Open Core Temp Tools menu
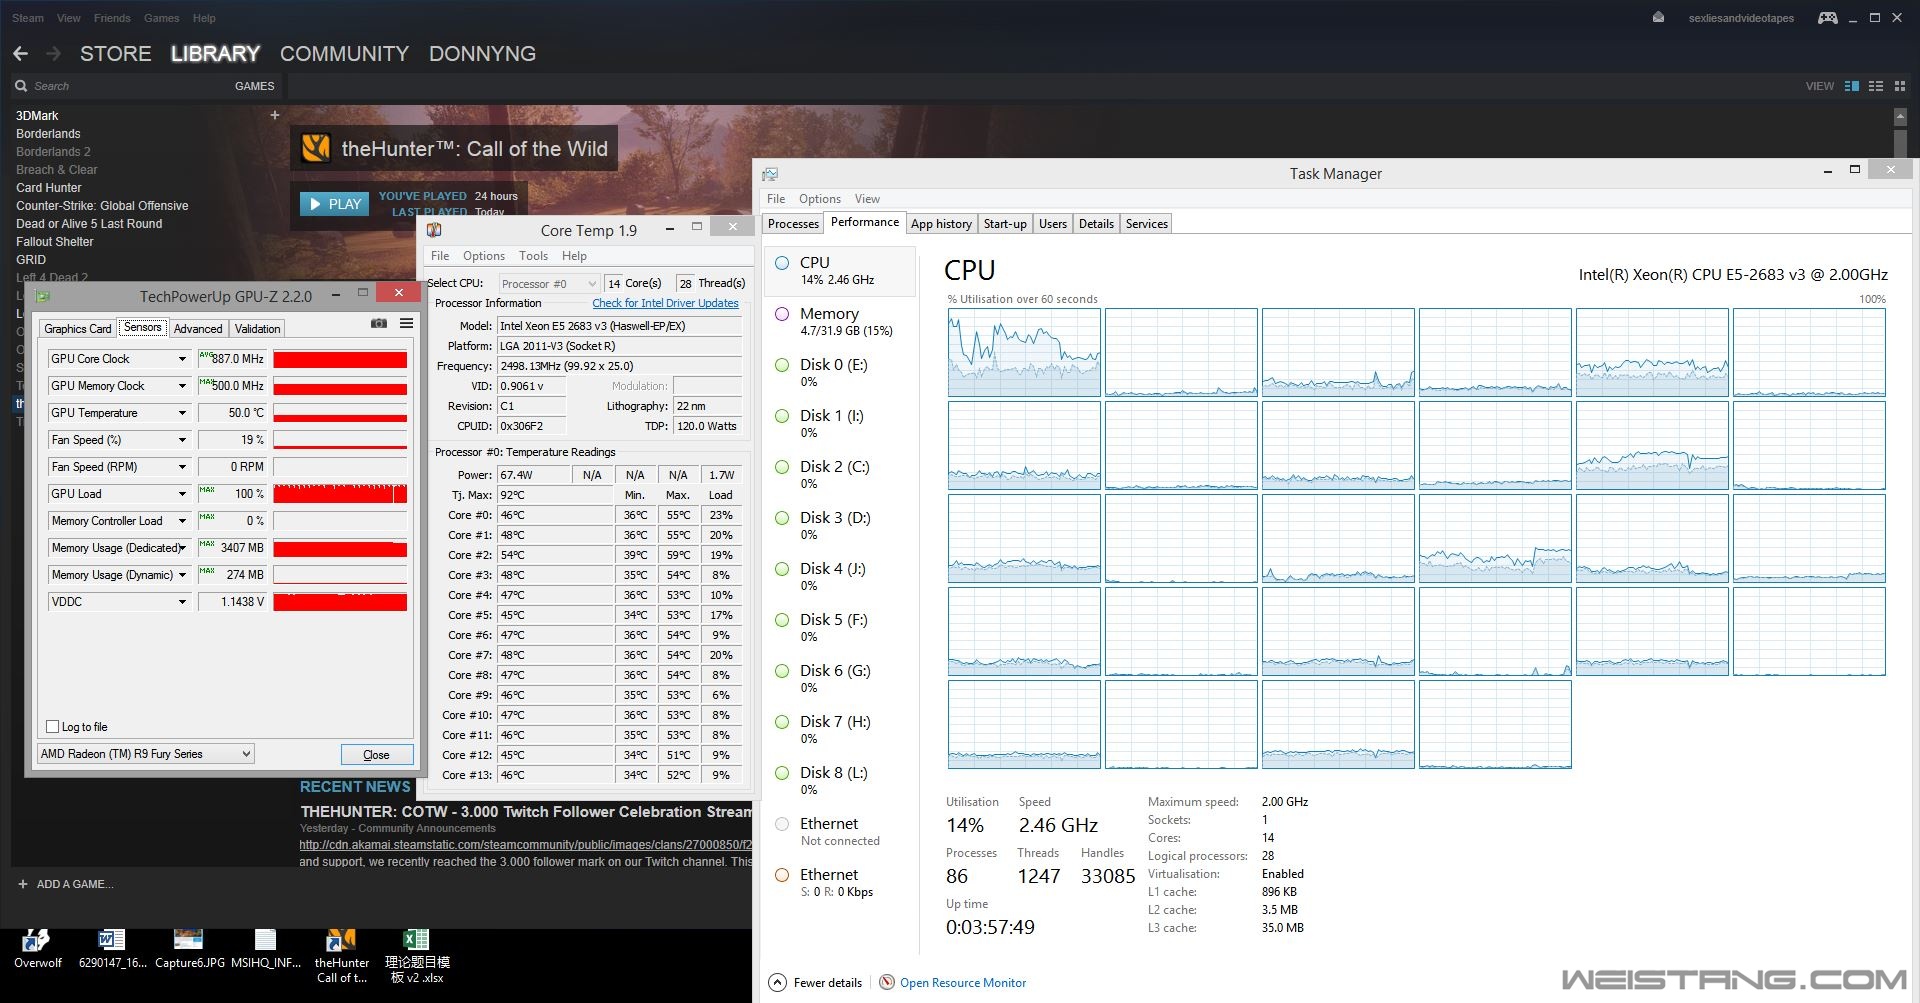 tap(533, 256)
